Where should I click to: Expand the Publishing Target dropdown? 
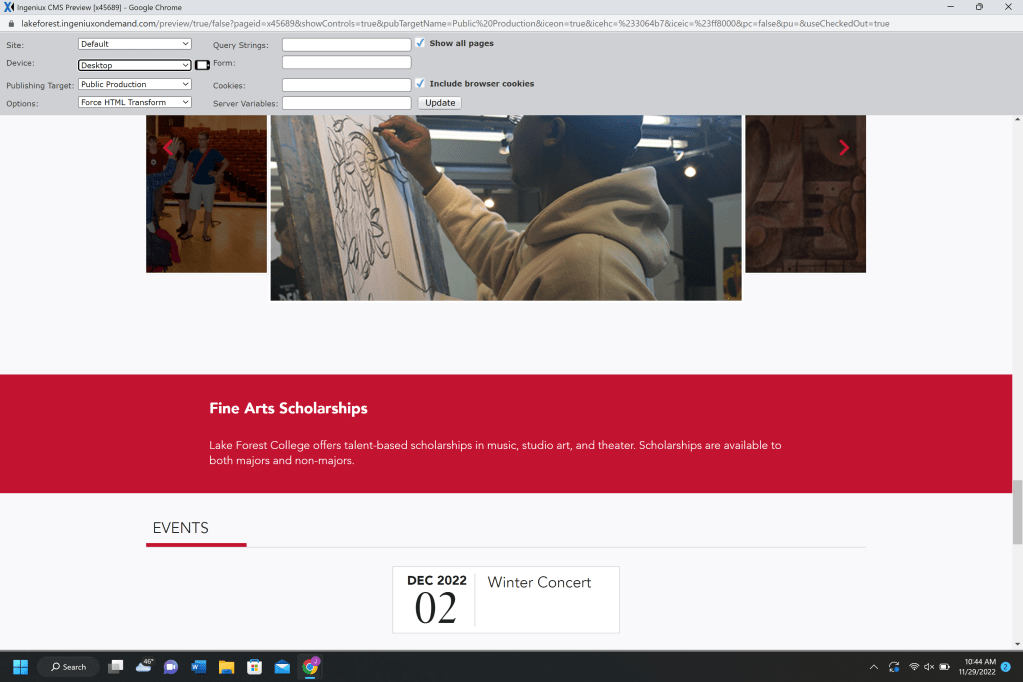pos(135,85)
